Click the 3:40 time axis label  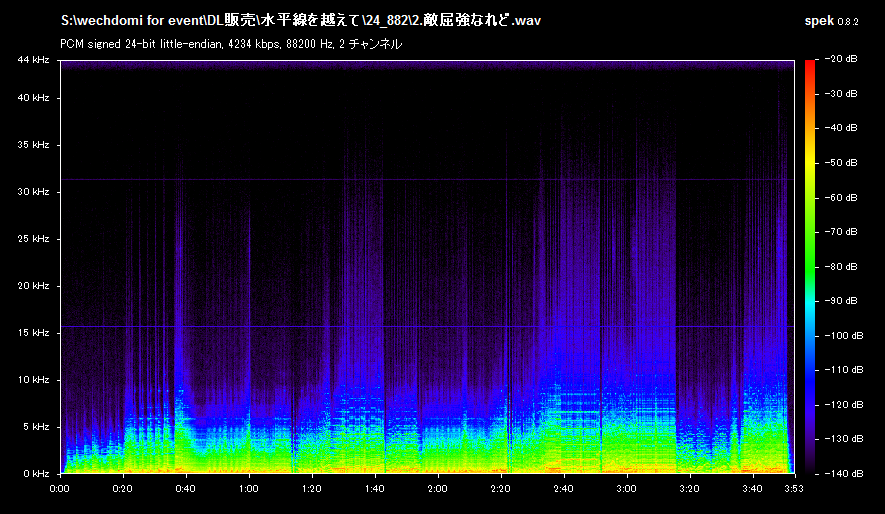click(752, 489)
